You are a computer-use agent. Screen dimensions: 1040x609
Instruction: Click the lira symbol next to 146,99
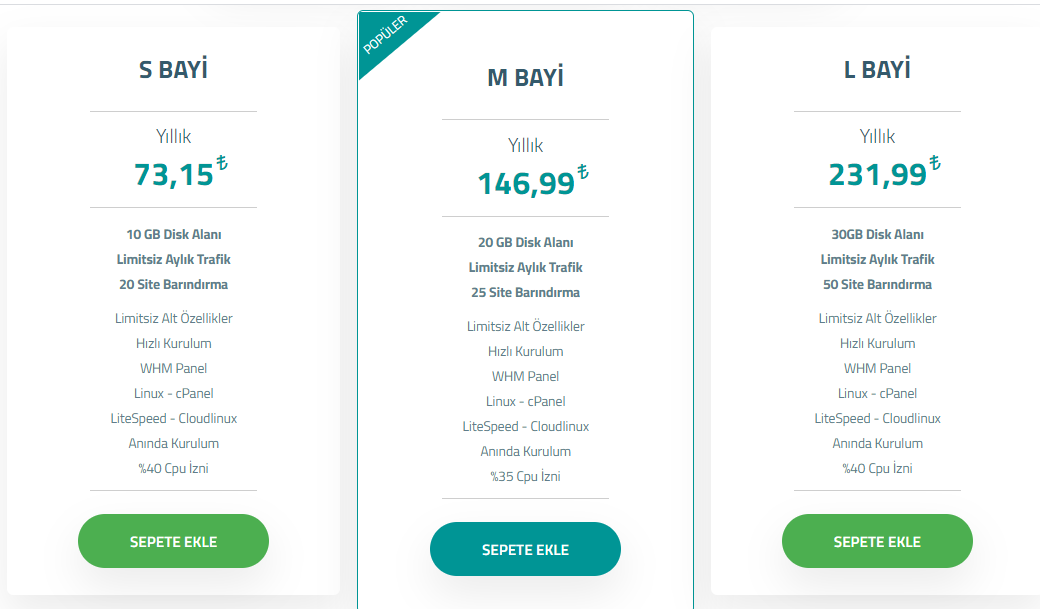tap(583, 172)
